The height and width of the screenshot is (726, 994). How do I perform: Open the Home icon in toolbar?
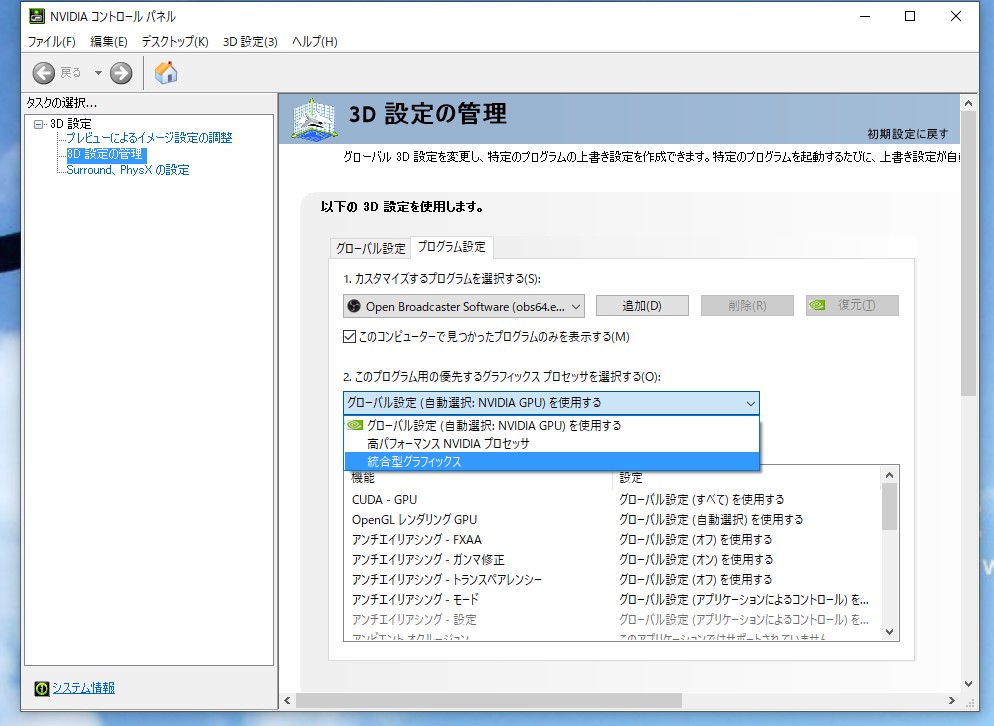point(166,72)
